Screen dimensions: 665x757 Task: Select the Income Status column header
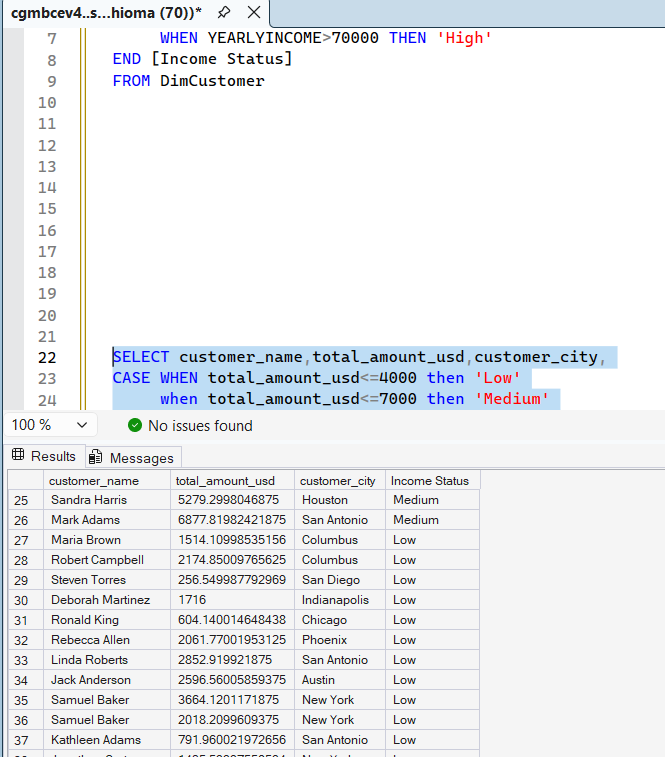click(x=432, y=481)
